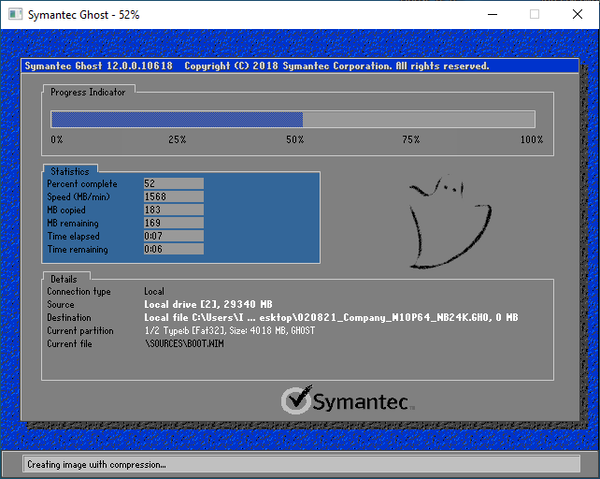Click the Details group label

(64, 279)
